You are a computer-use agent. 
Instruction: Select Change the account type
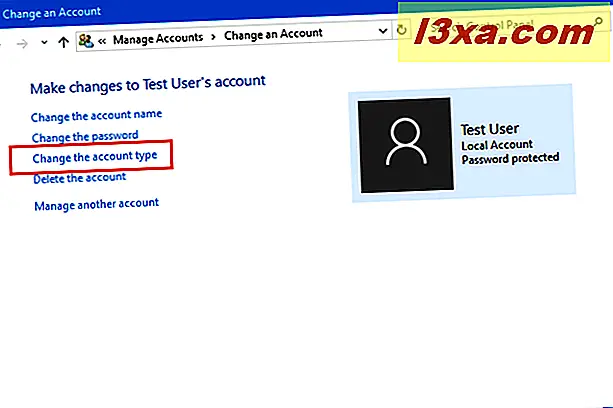click(x=95, y=157)
